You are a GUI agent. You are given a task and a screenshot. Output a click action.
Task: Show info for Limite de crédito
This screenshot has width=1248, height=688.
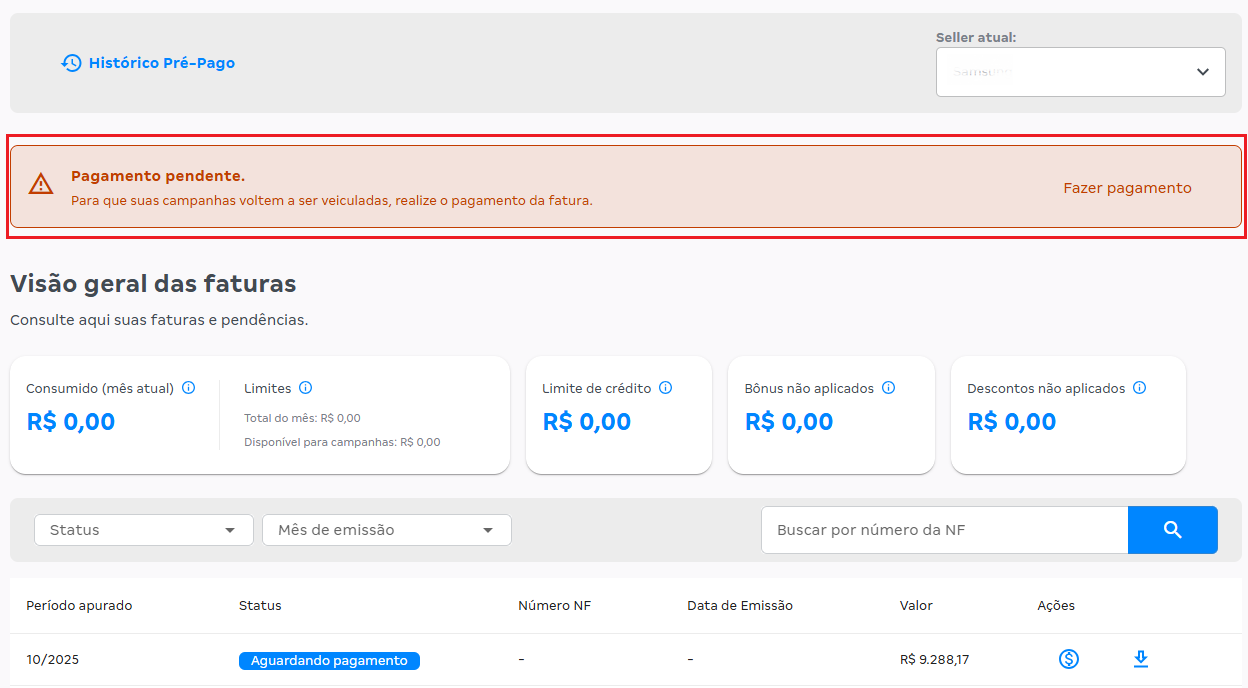point(666,388)
